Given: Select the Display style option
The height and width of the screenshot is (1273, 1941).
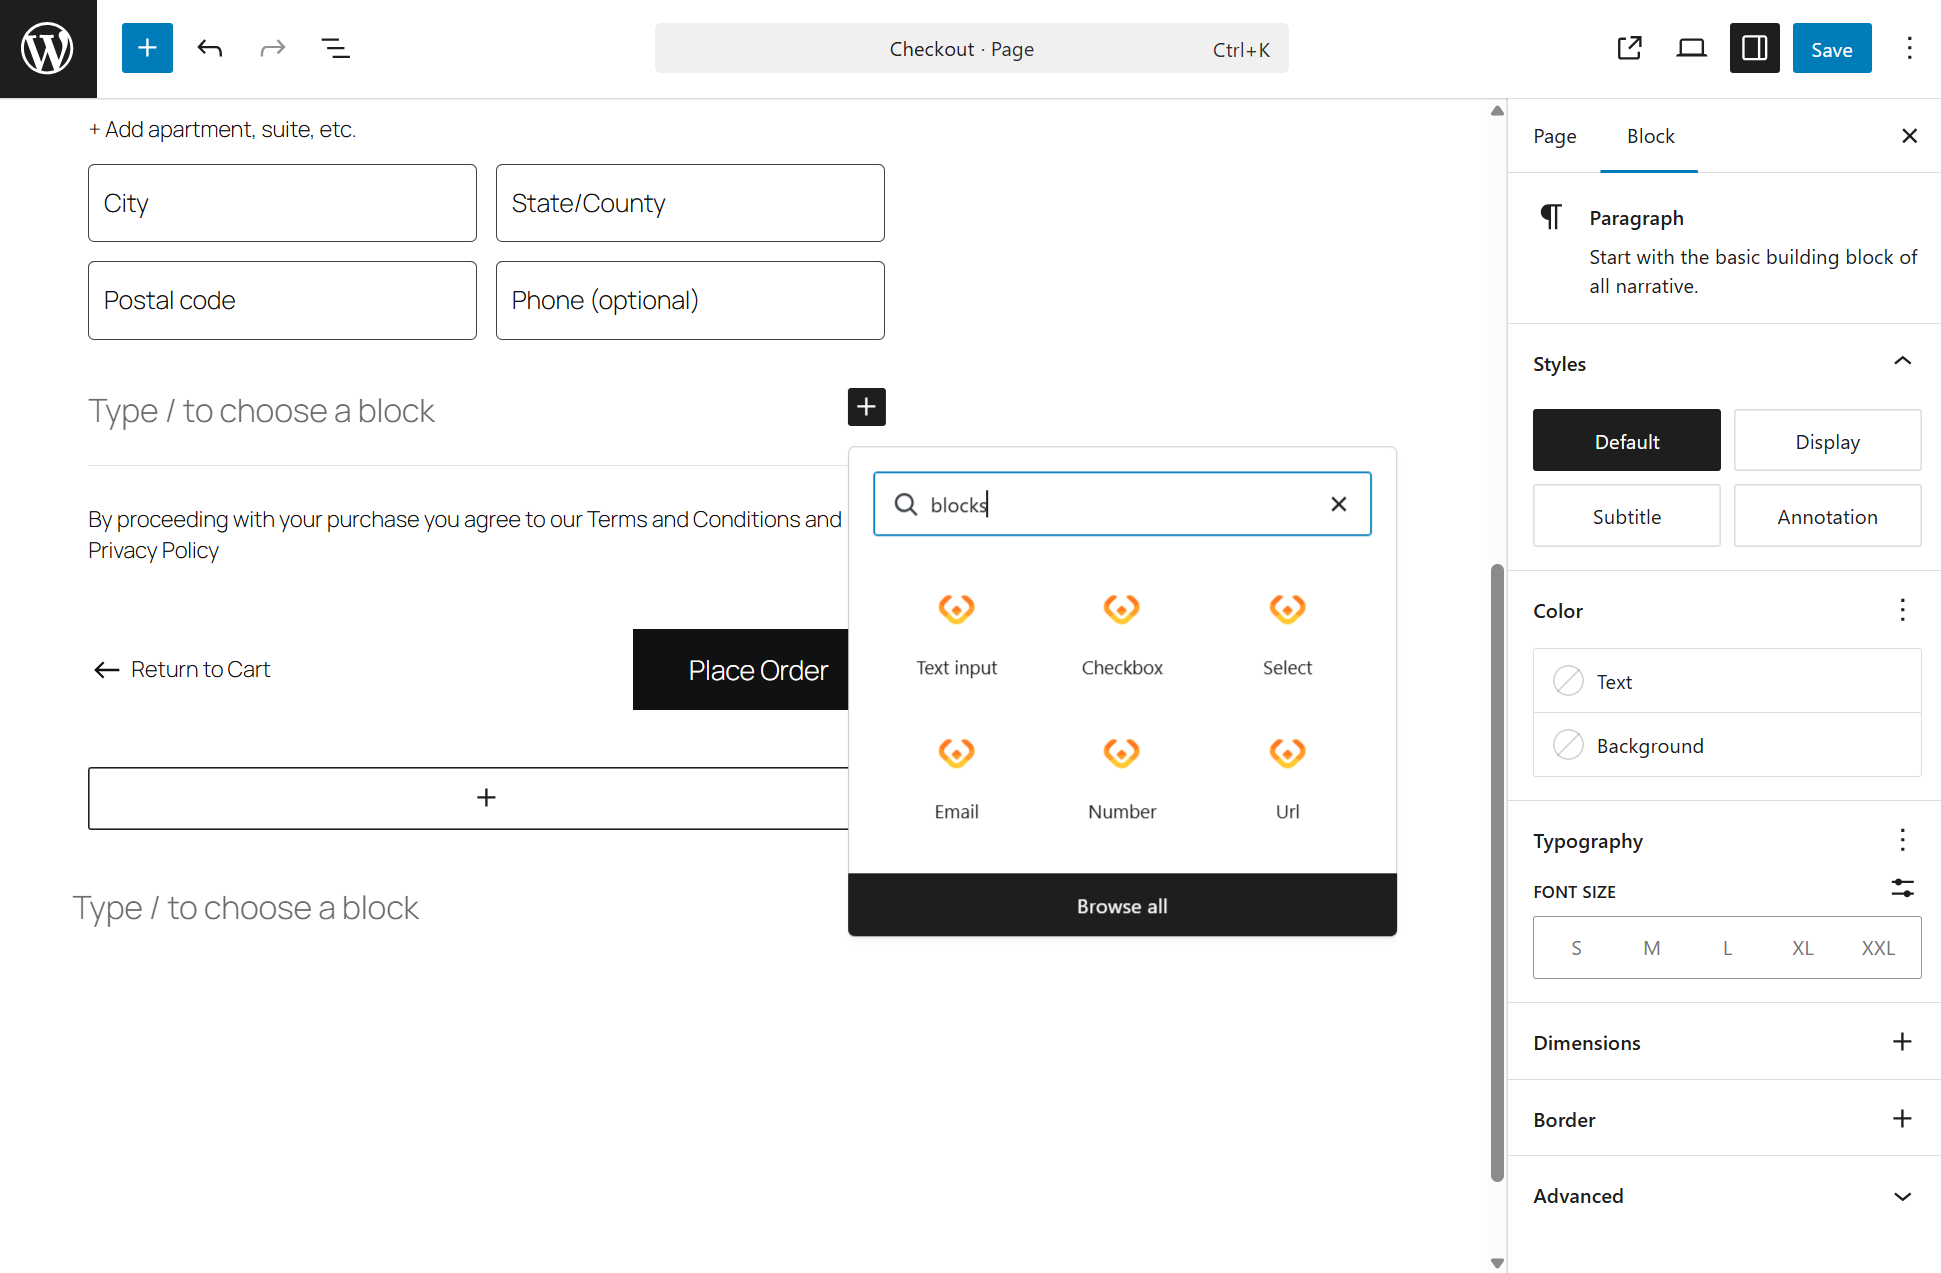Looking at the screenshot, I should tap(1826, 441).
